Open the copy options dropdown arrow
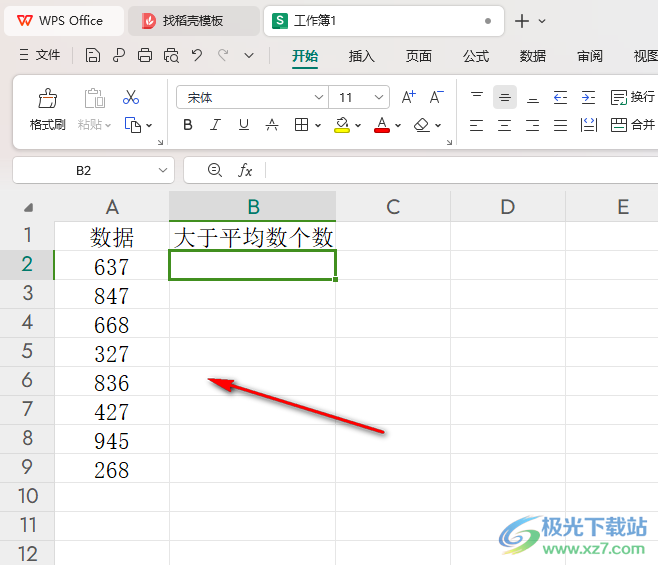Viewport: 658px width, 565px height. point(149,125)
